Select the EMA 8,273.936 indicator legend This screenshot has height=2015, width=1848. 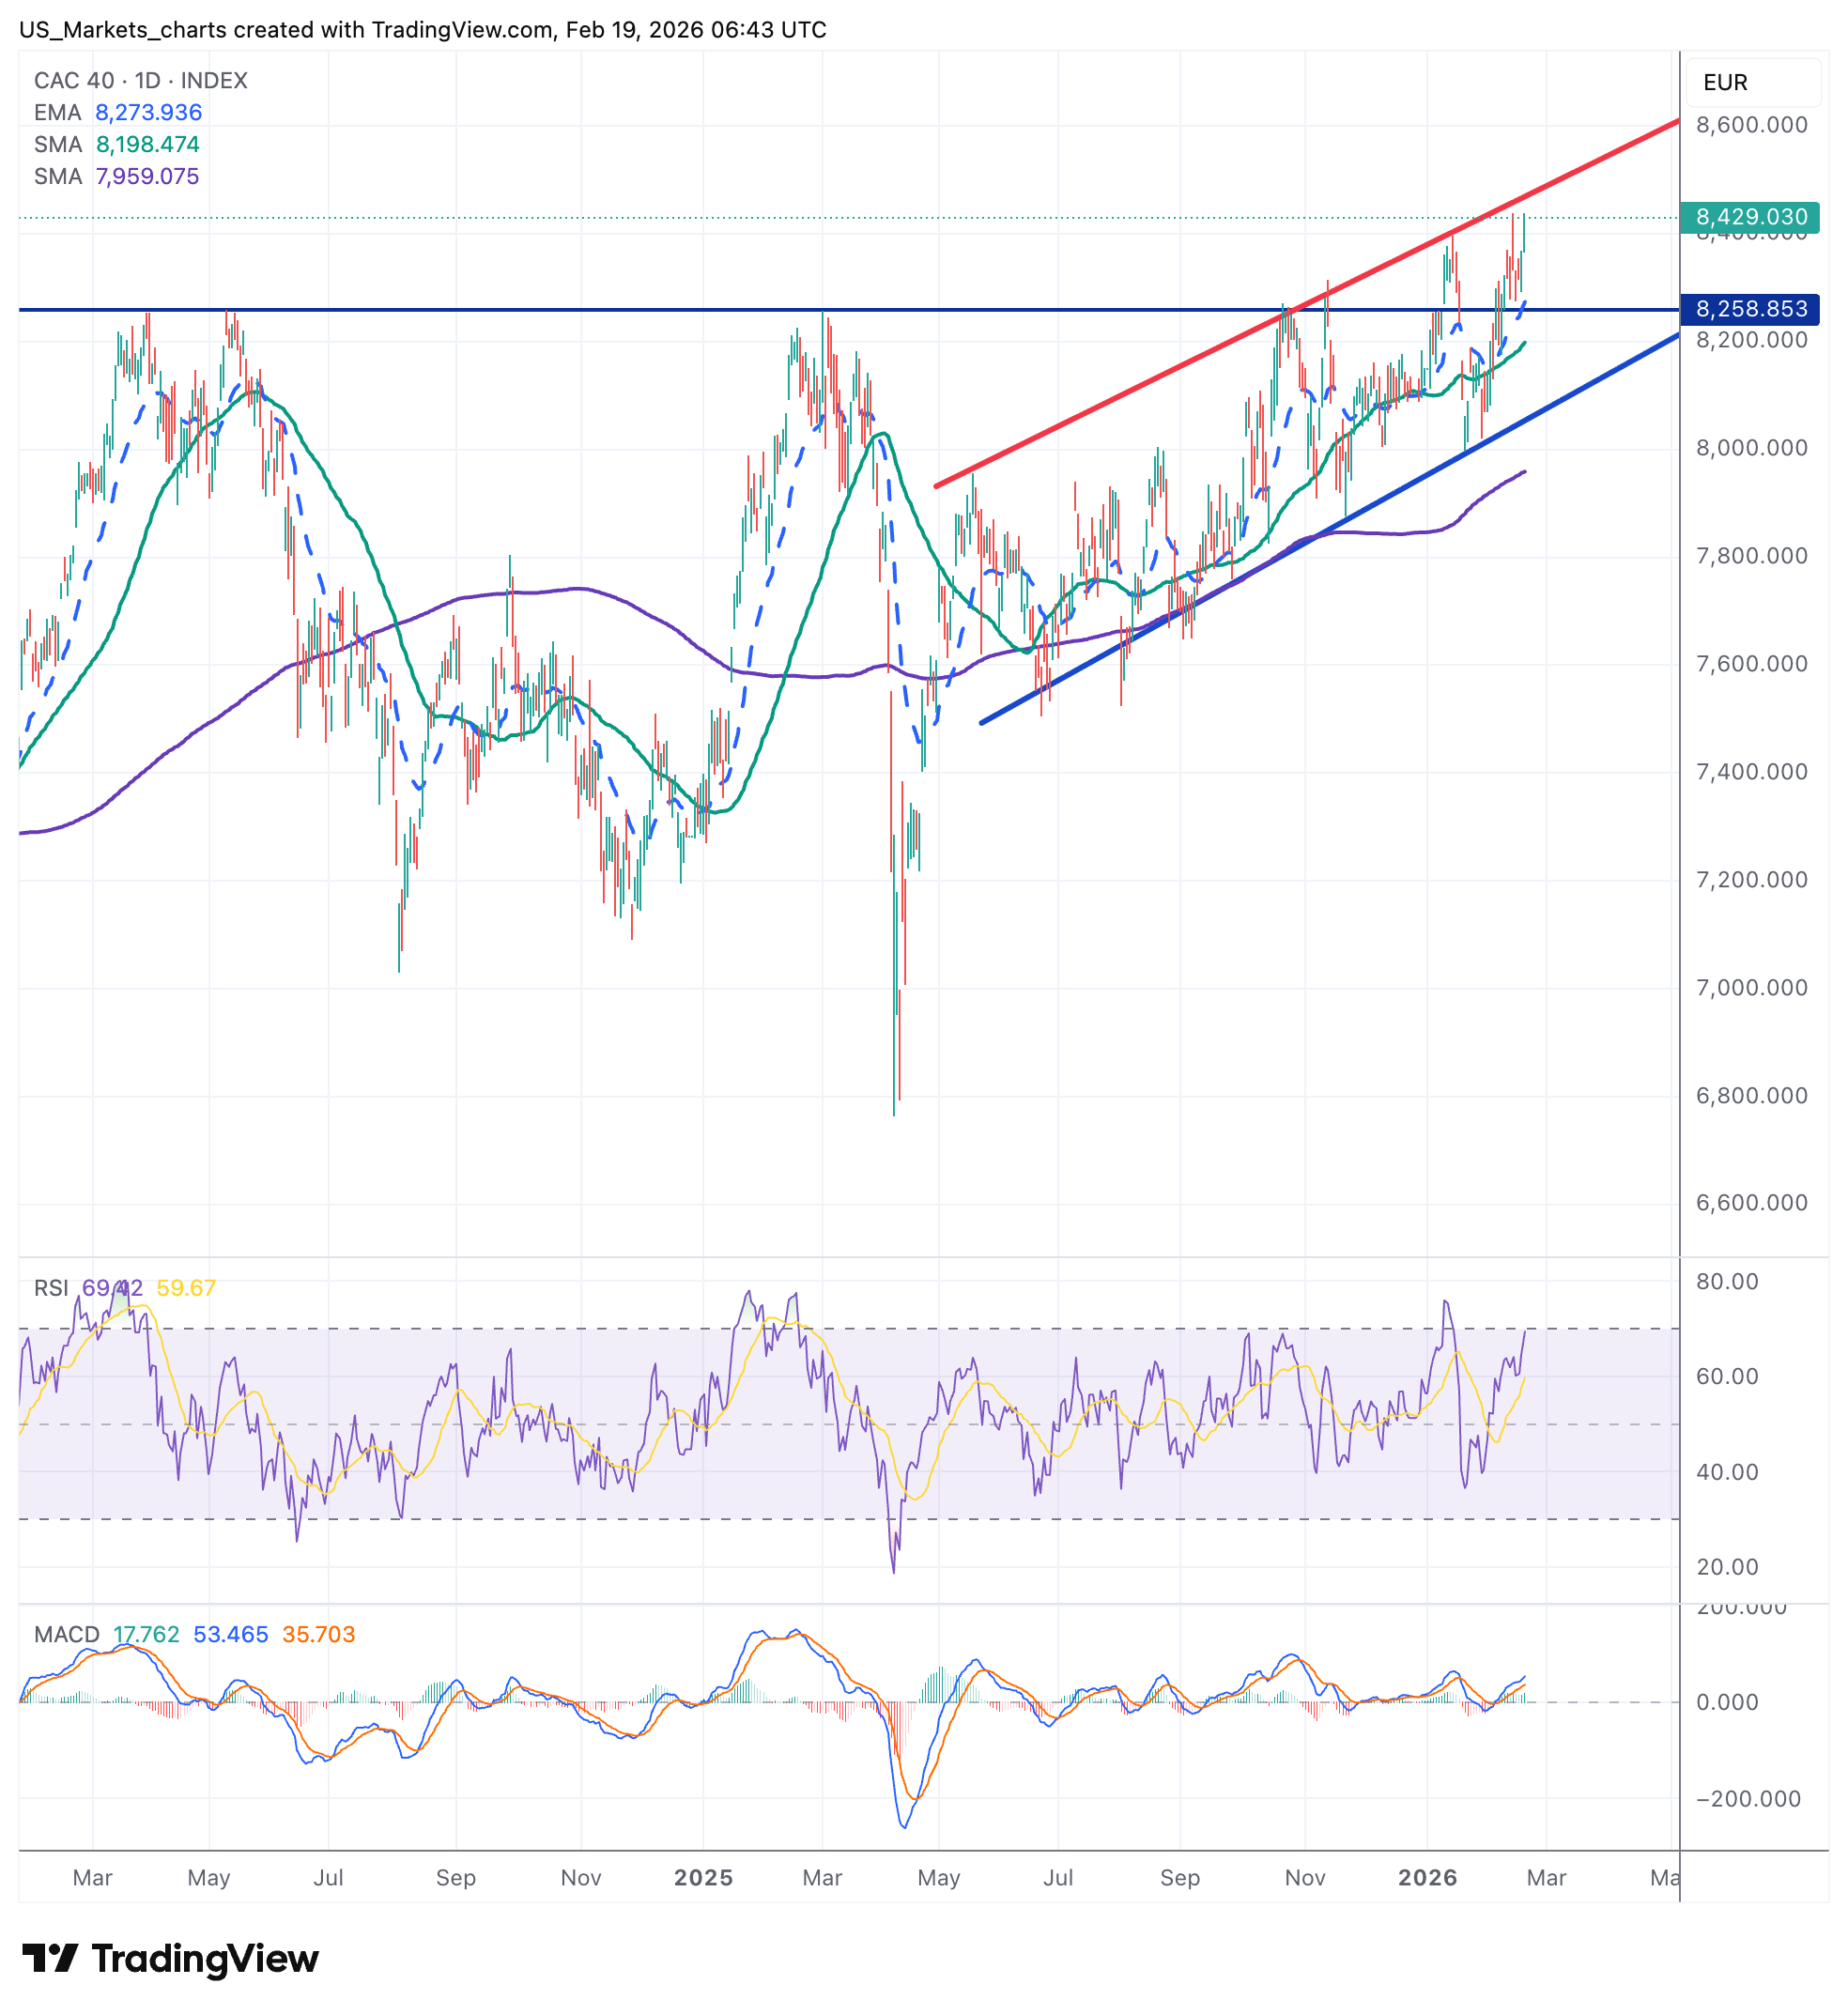[118, 112]
